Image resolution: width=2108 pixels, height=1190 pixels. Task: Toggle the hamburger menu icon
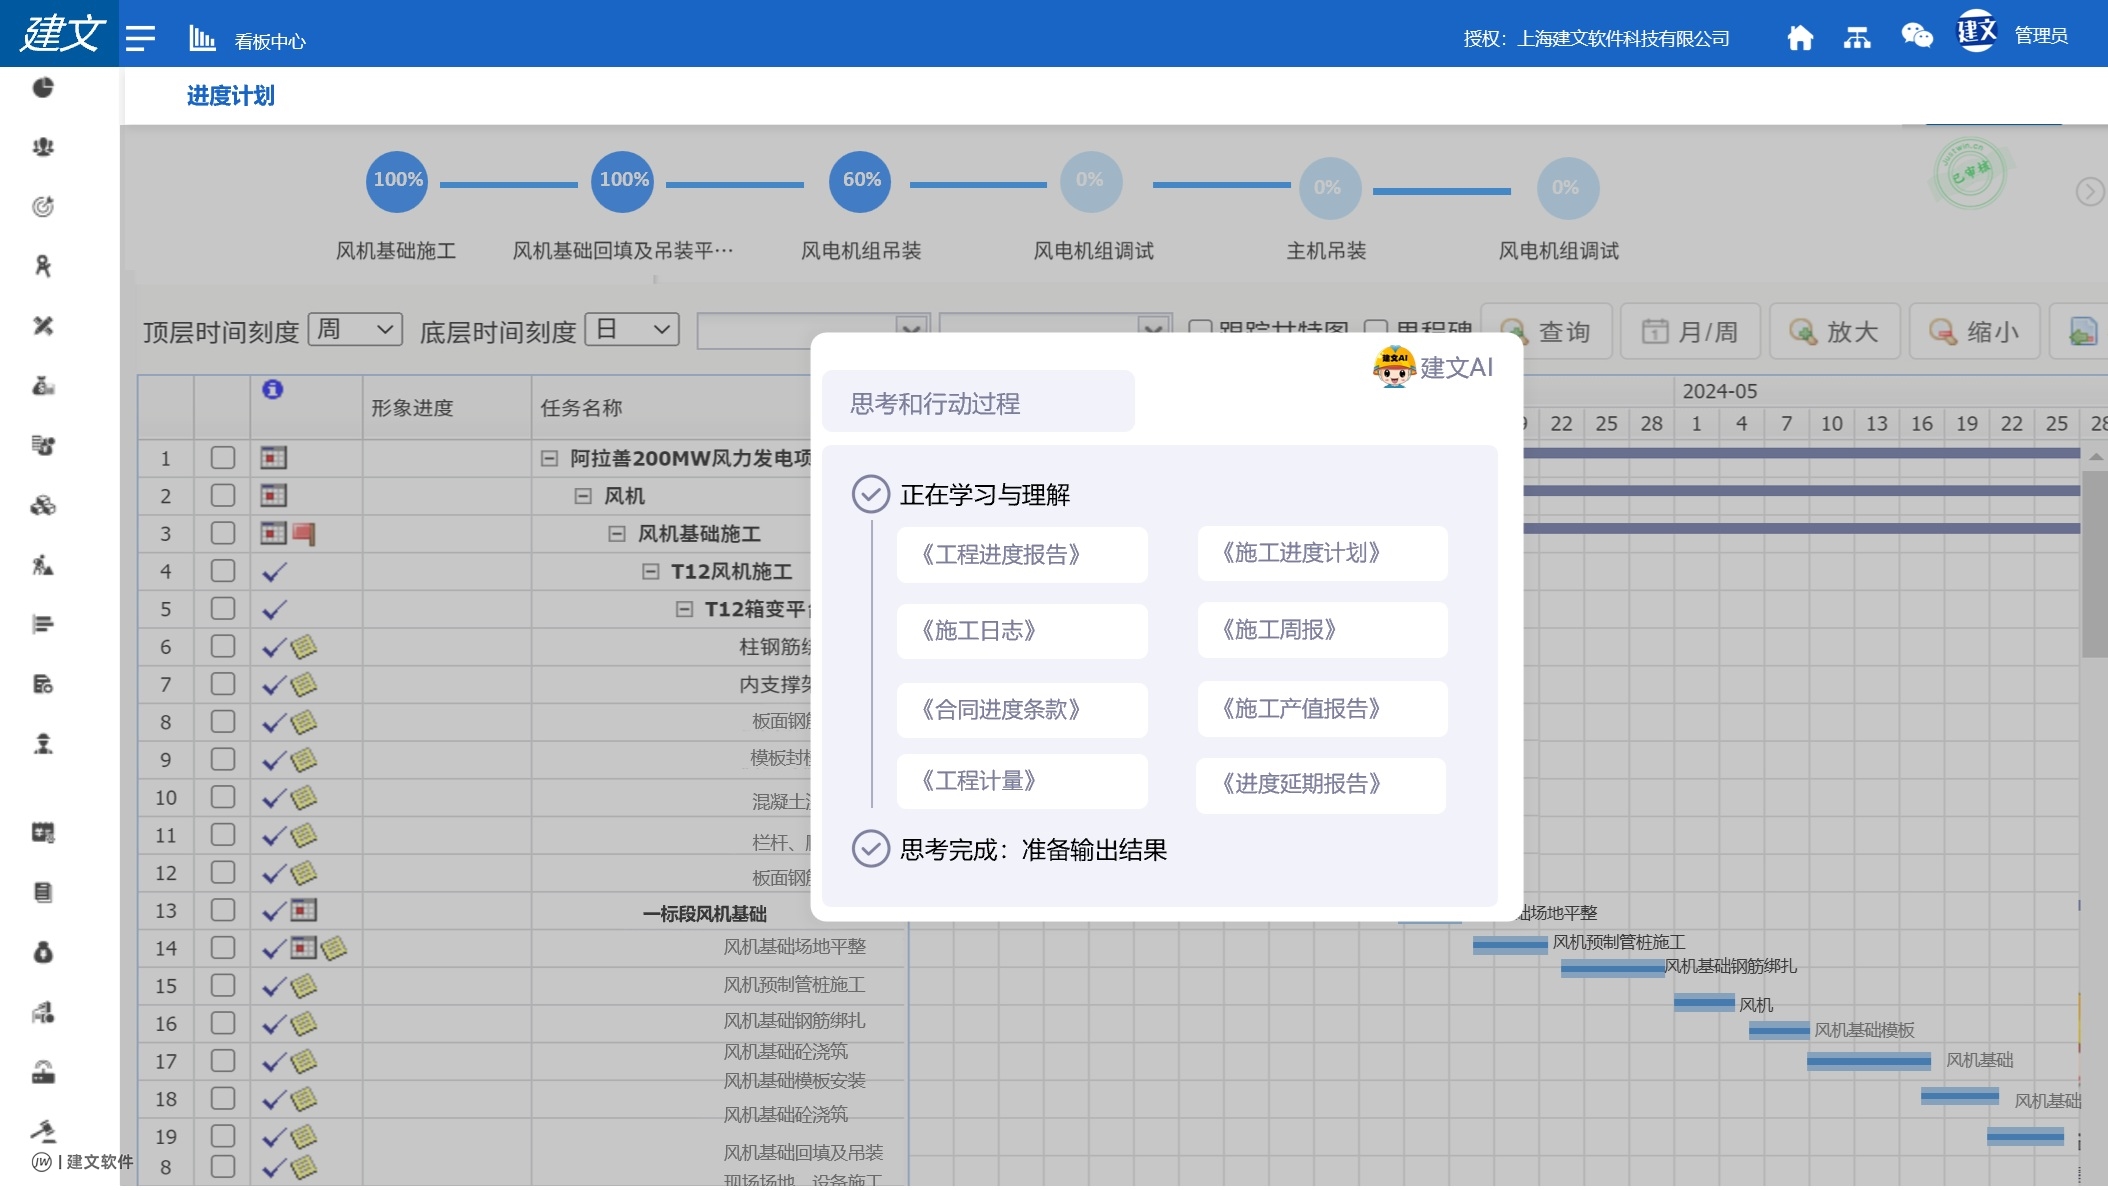click(140, 38)
